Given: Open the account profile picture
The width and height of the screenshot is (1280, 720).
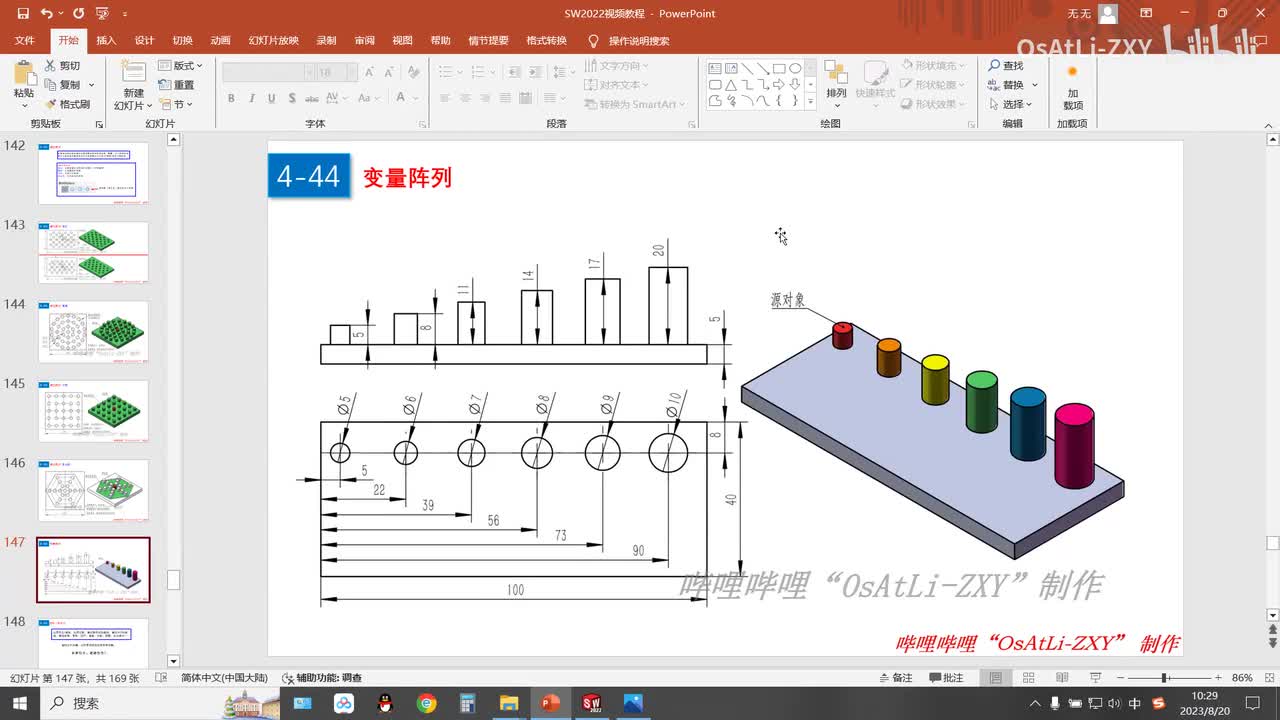Looking at the screenshot, I should 1107,14.
